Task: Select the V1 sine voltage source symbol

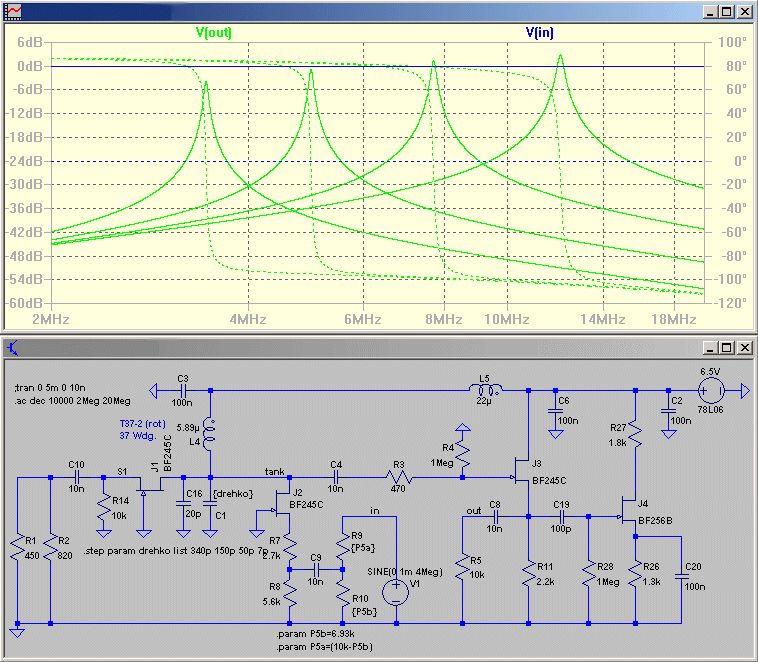Action: tap(397, 590)
